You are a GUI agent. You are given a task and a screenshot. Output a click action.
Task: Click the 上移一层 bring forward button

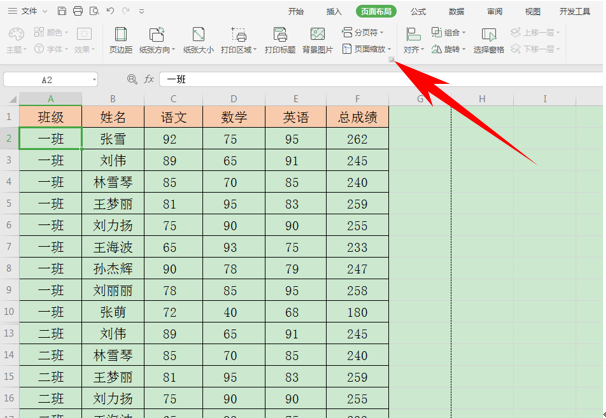[535, 32]
